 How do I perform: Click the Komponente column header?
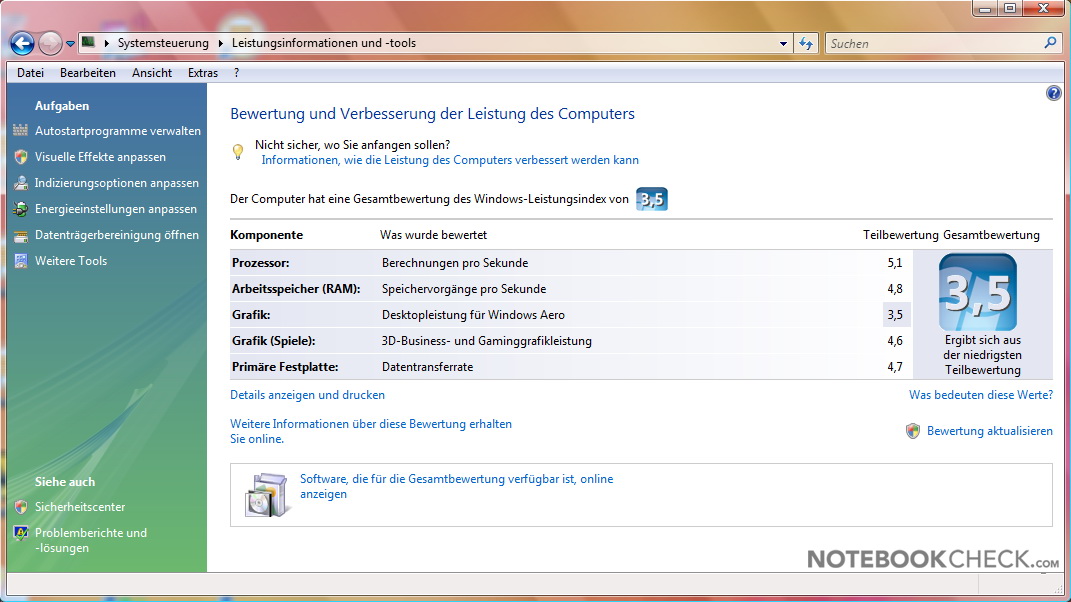[x=266, y=234]
